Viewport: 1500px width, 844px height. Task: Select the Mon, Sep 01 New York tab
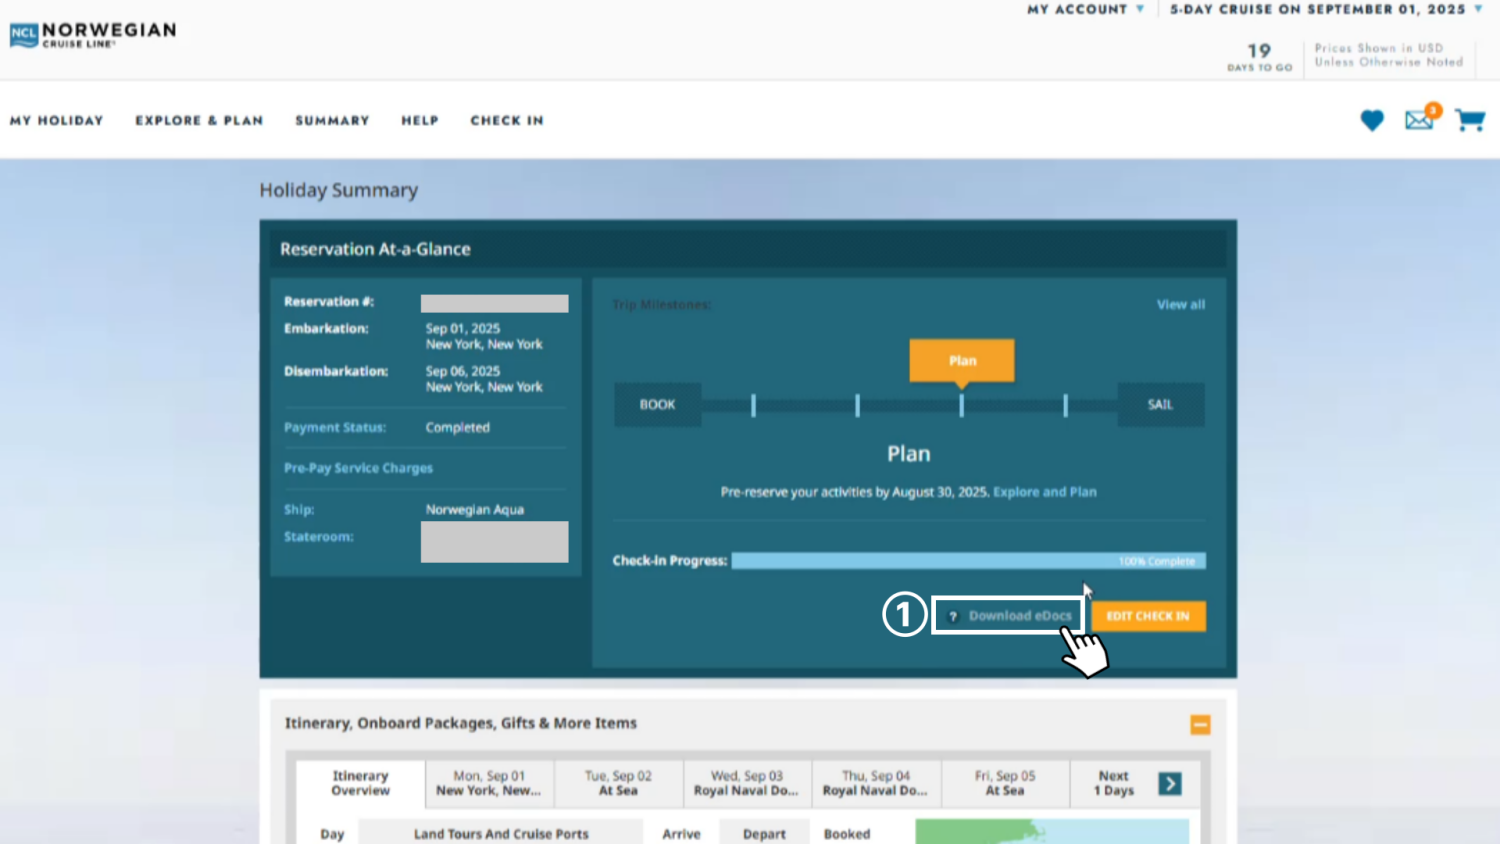pyautogui.click(x=489, y=783)
